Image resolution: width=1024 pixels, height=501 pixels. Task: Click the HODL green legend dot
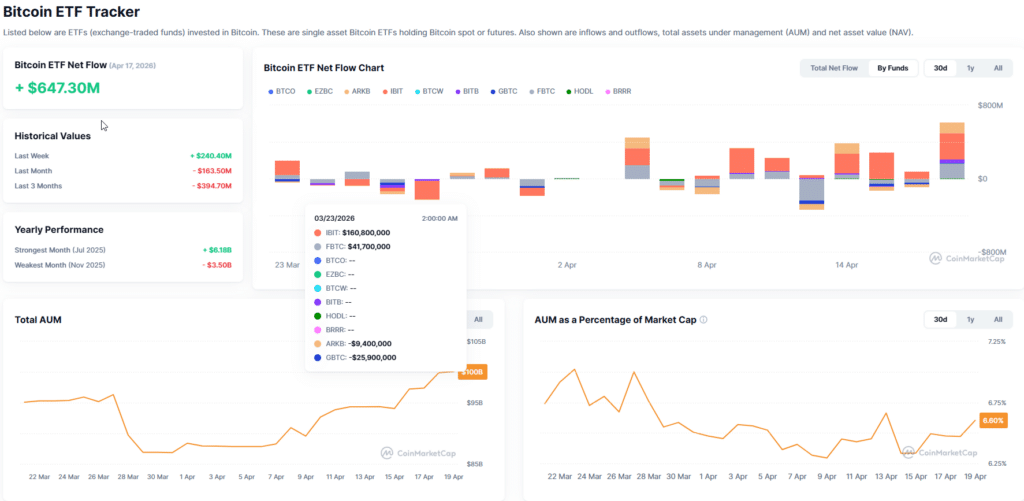[x=568, y=91]
